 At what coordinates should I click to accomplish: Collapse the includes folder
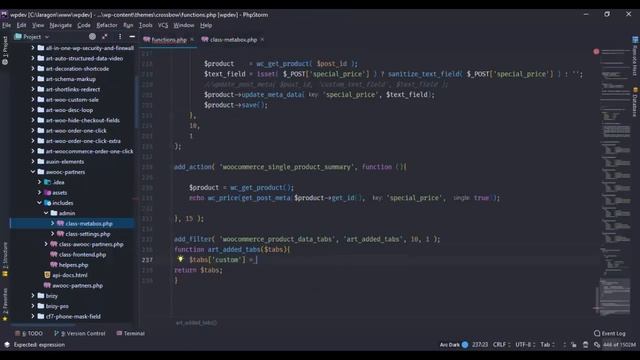point(40,202)
